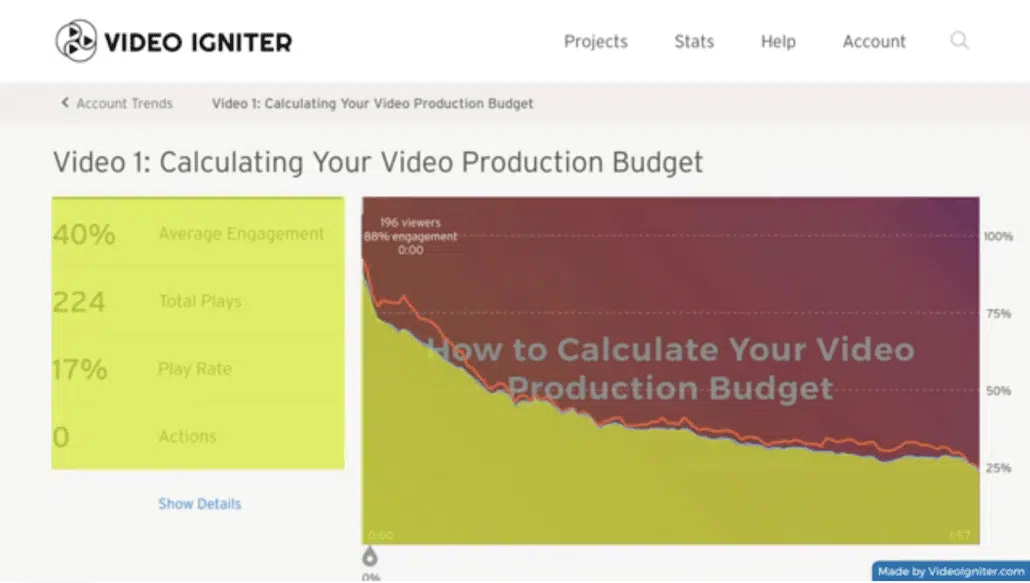The width and height of the screenshot is (1030, 583).
Task: Expand details with the Show Details control
Action: tap(199, 503)
